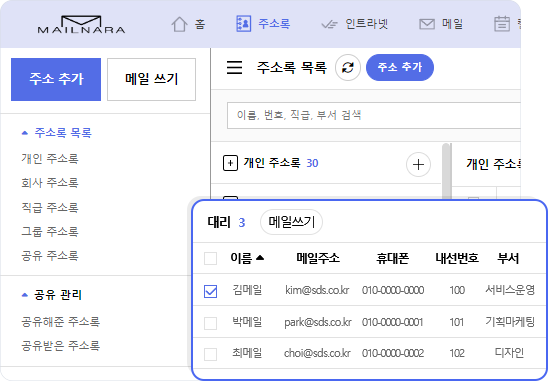Viewport: 548px width, 381px height.
Task: Open 메일 menu label
Action: point(453,24)
